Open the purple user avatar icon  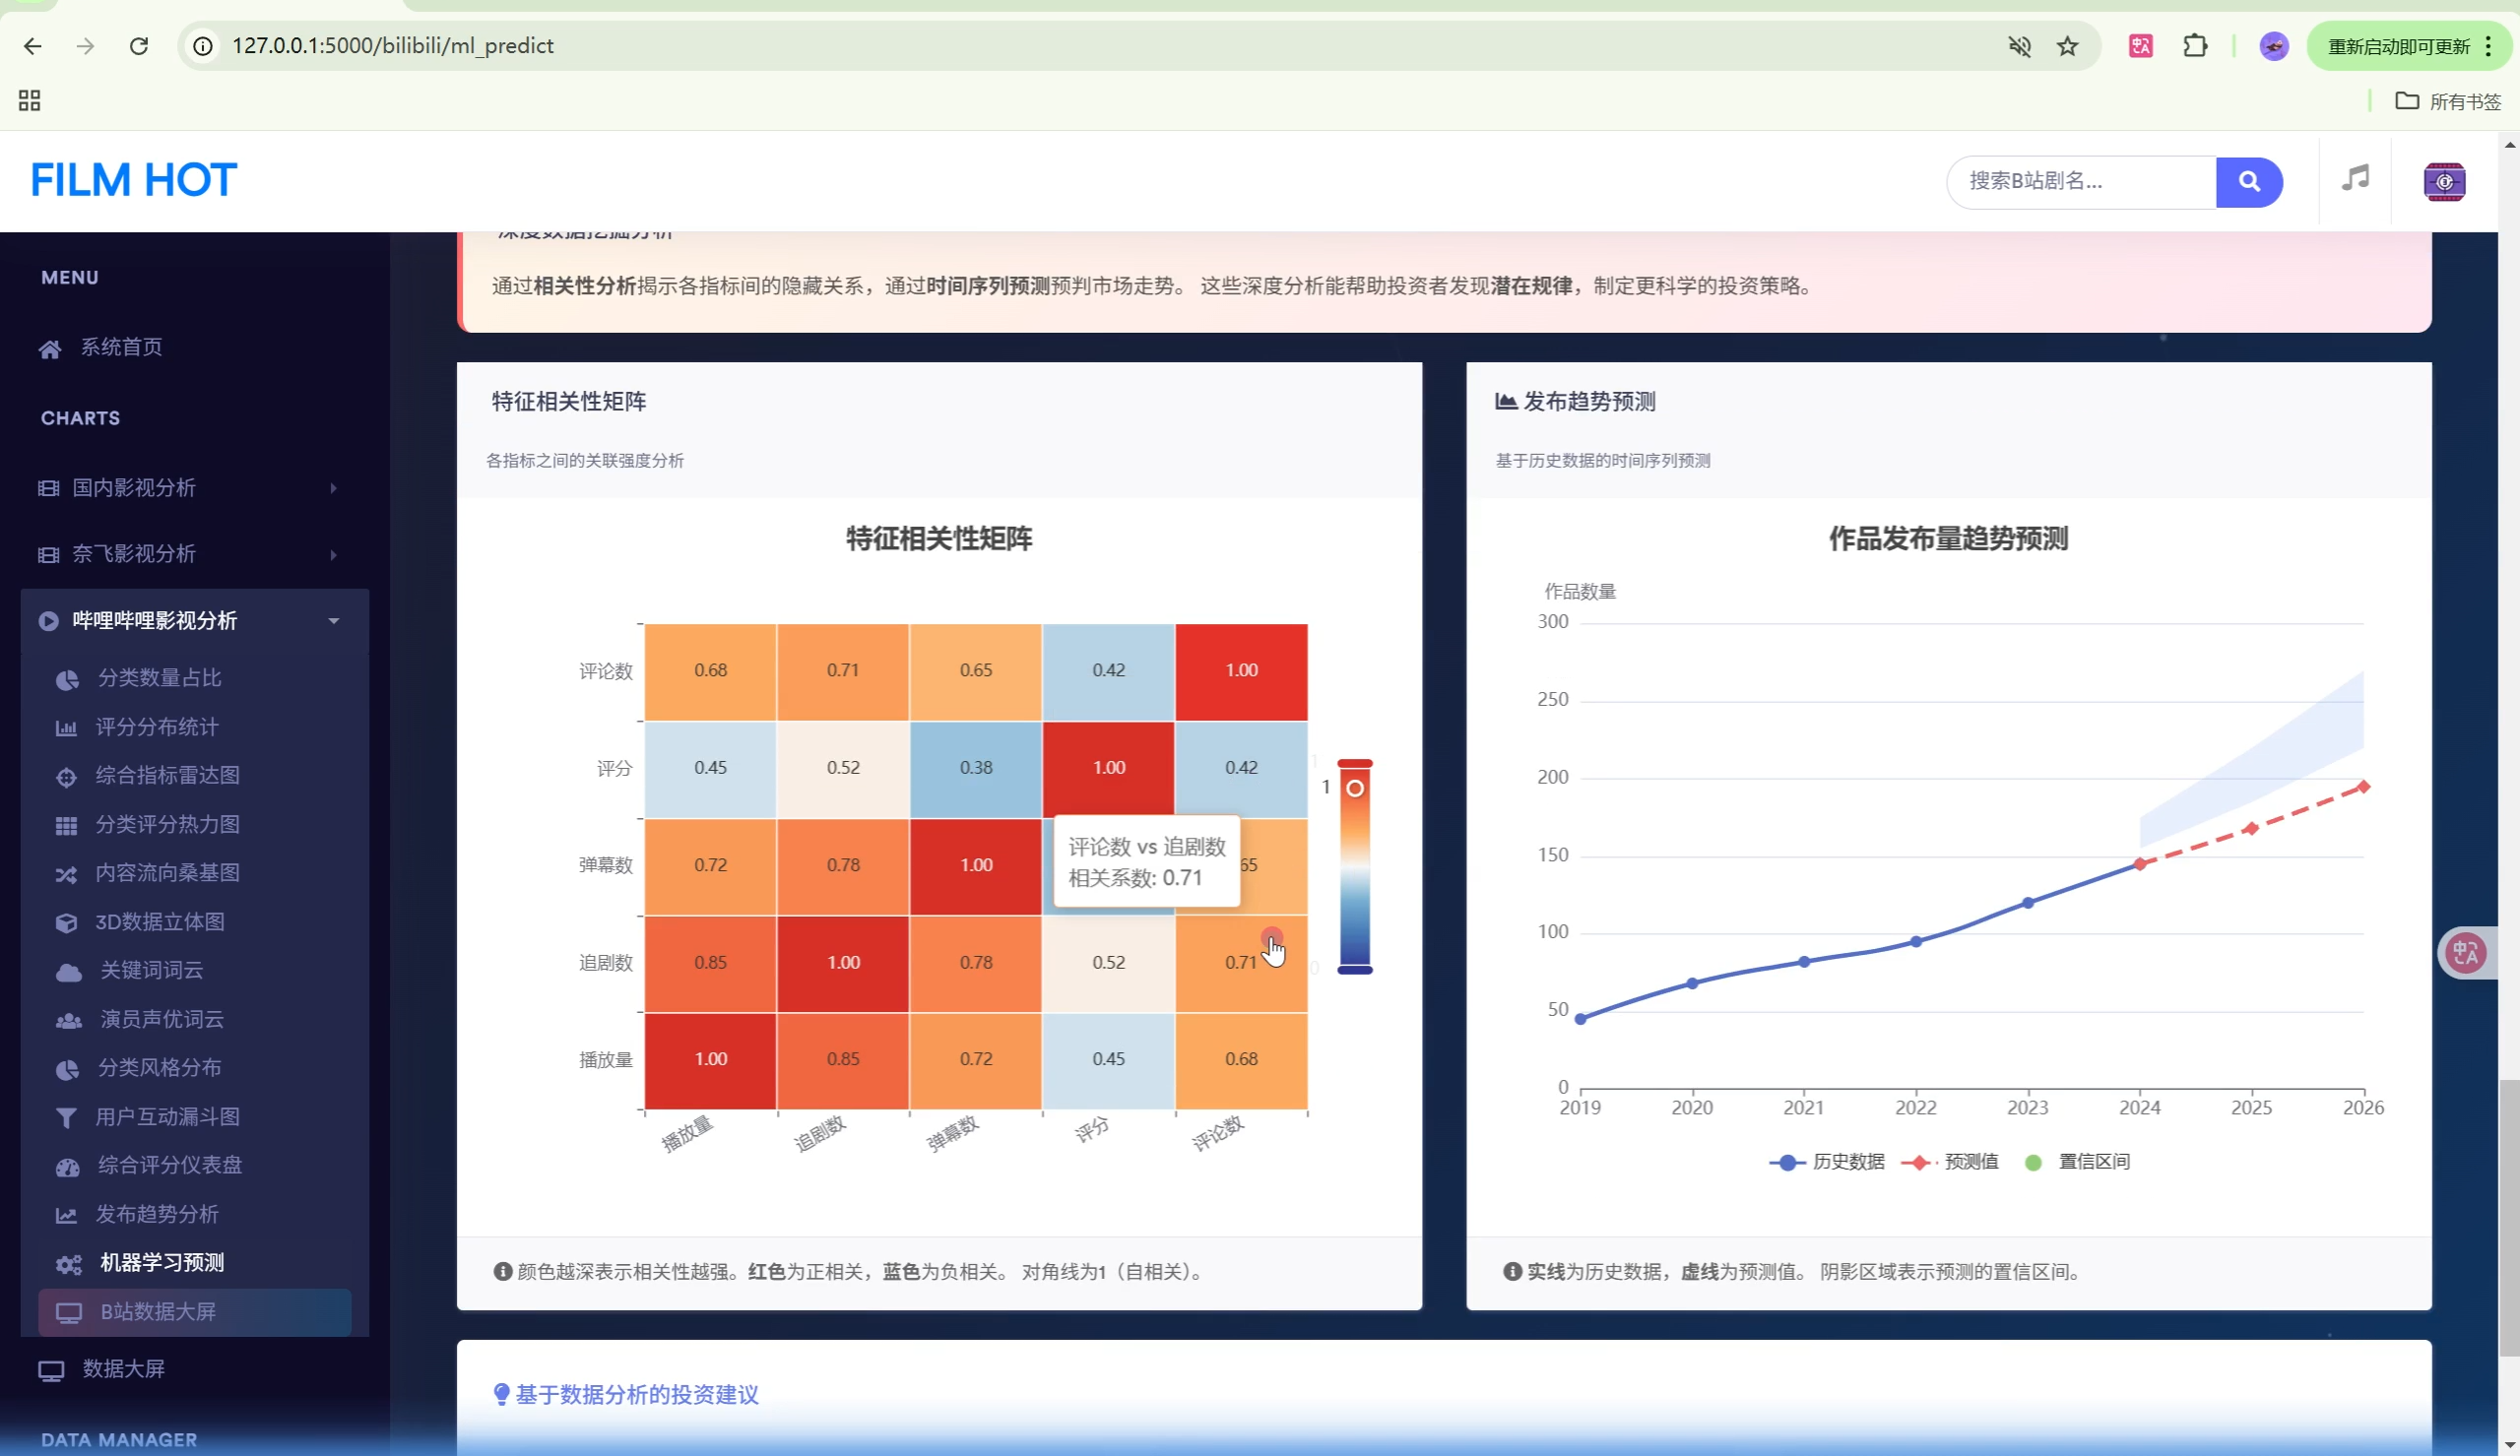[2443, 181]
